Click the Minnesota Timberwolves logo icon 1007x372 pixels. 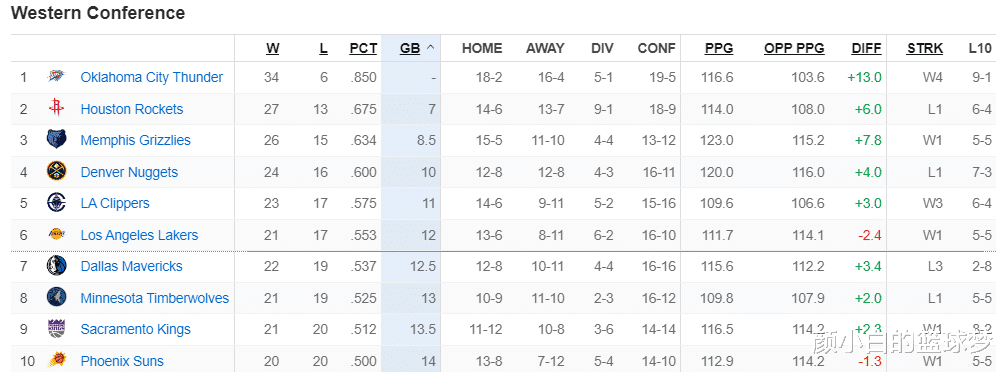[x=57, y=297]
